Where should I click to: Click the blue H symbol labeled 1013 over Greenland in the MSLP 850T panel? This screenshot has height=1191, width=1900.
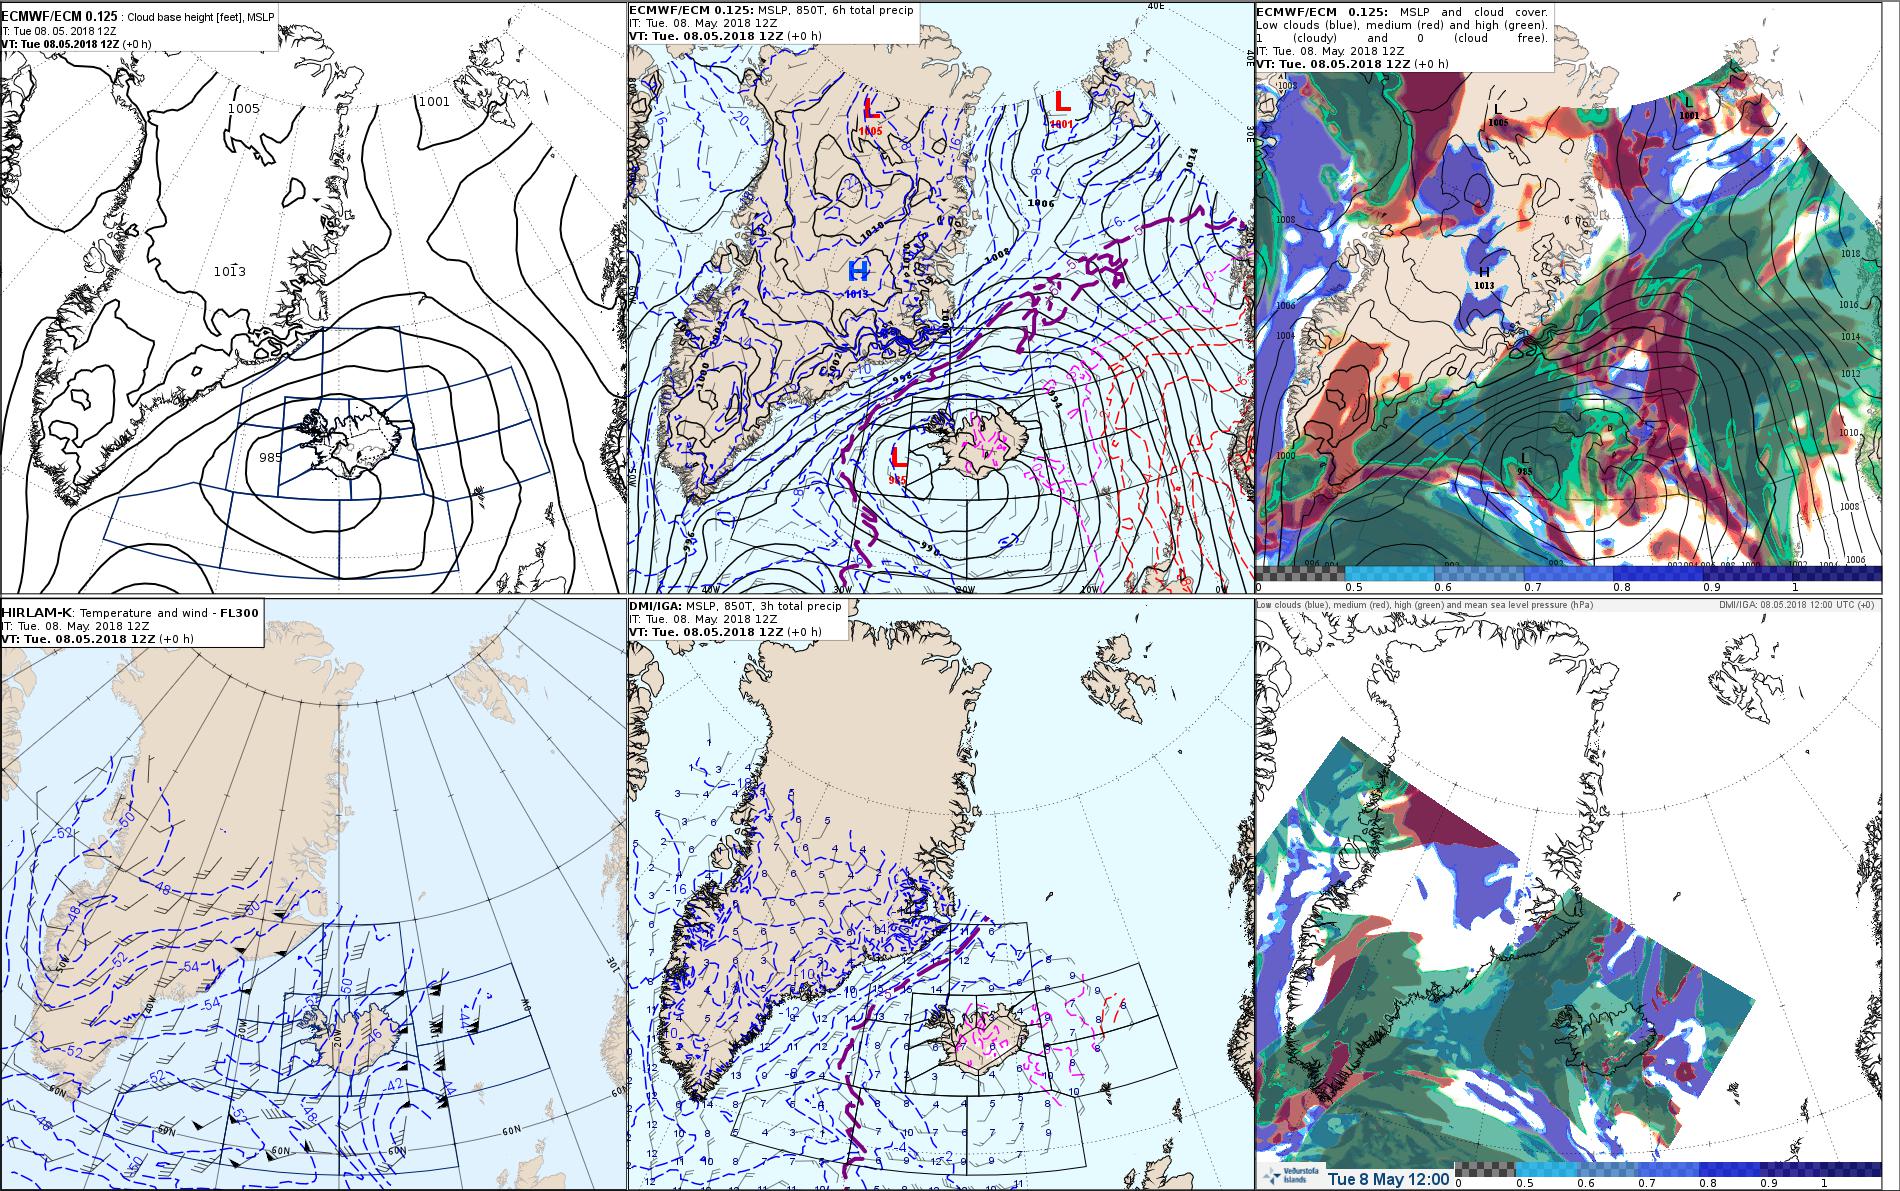pyautogui.click(x=858, y=271)
